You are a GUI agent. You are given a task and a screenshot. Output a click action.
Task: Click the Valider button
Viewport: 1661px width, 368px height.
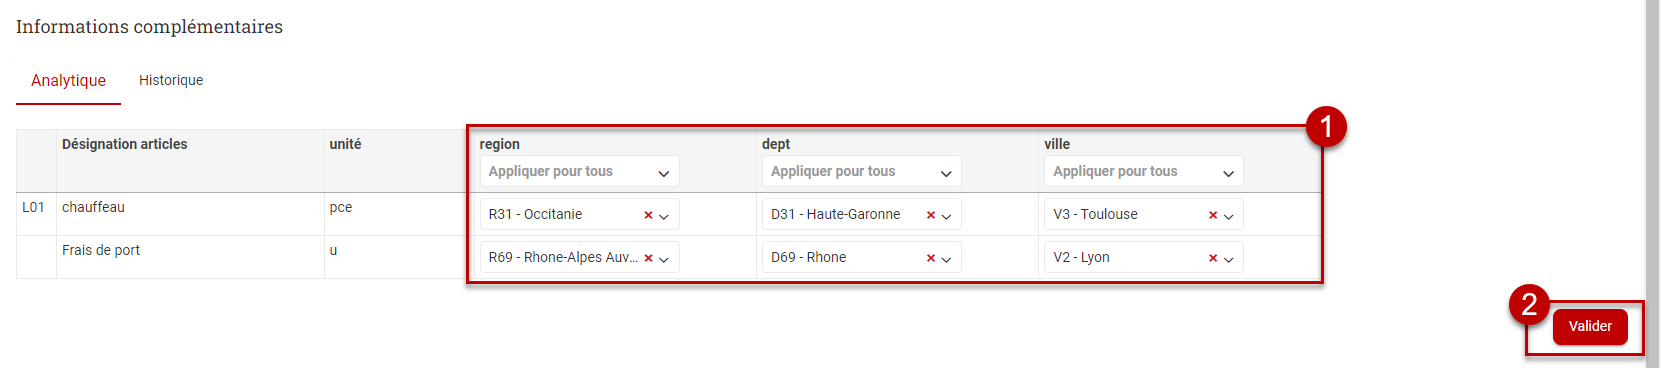tap(1590, 326)
